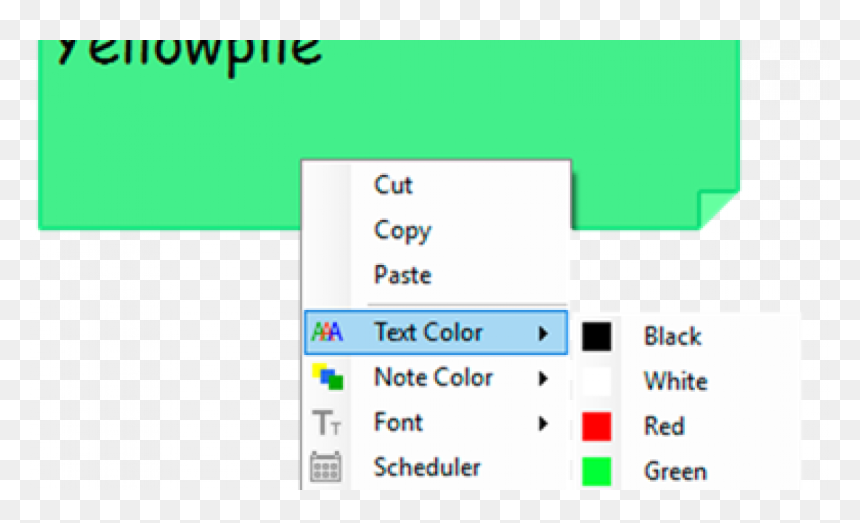Choose the Font menu entry

436,423
